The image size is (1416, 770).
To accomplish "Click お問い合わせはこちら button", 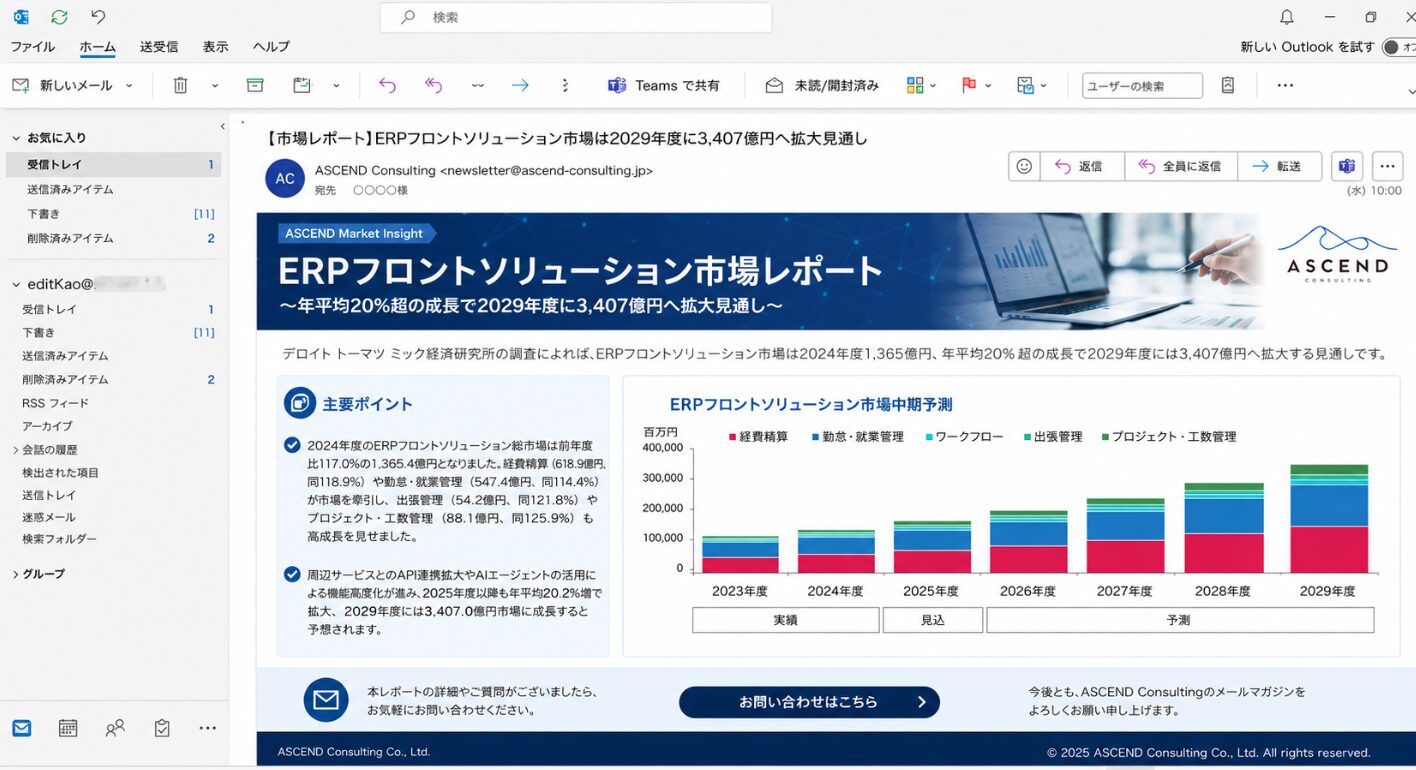I will coord(809,702).
